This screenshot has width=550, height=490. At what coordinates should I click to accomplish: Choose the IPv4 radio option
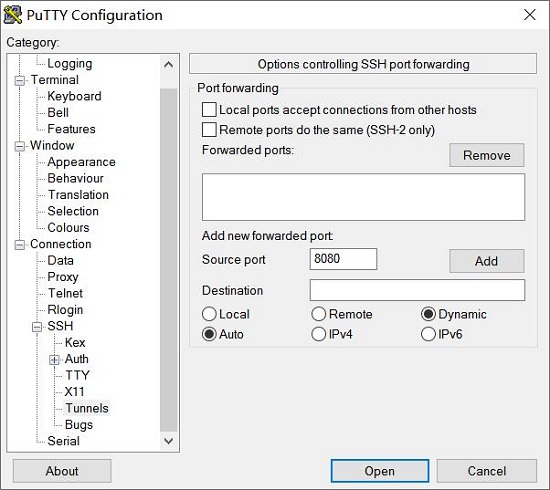[x=318, y=334]
